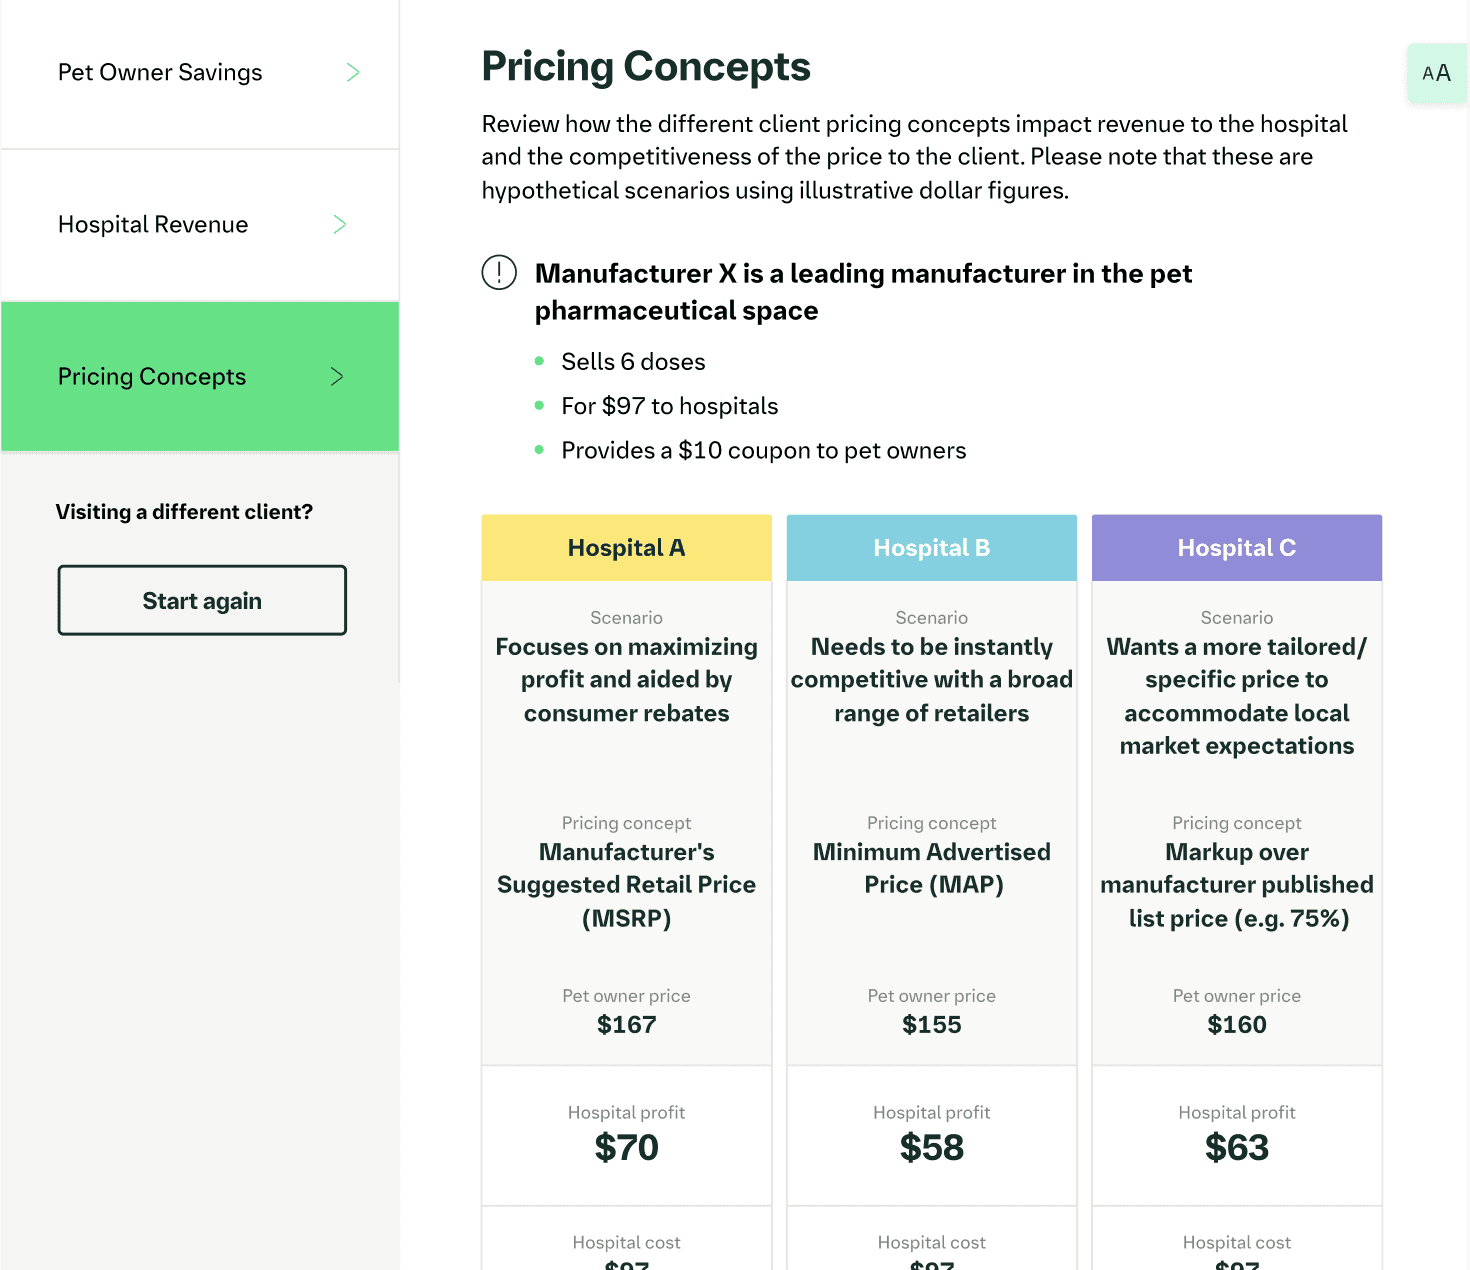This screenshot has height=1270, width=1470.
Task: Click the Start again button
Action: pyautogui.click(x=202, y=600)
